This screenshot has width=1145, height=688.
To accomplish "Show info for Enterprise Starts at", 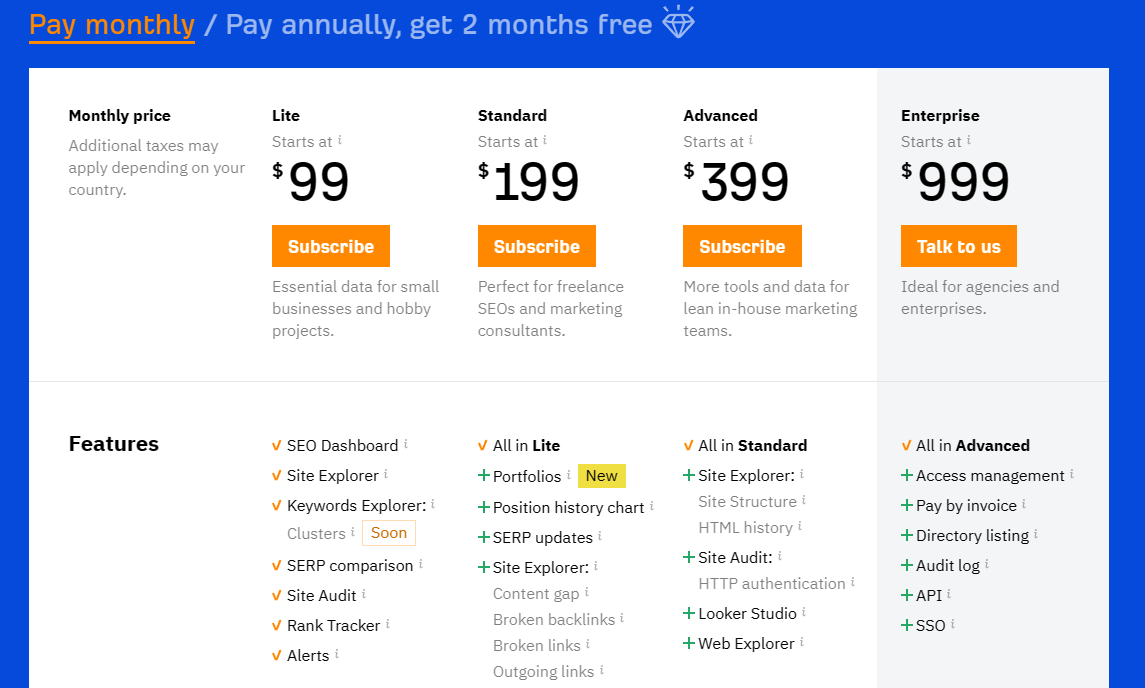I will pos(969,139).
